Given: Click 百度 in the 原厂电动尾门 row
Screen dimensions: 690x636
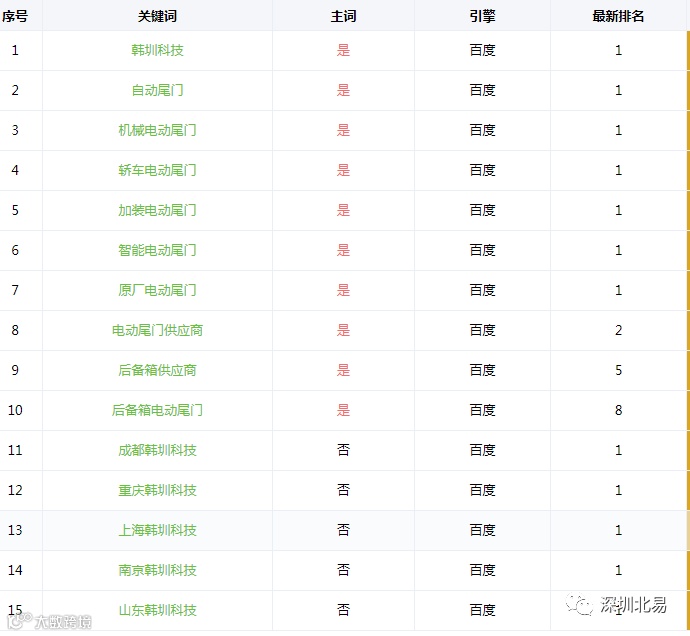Looking at the screenshot, I should (482, 290).
